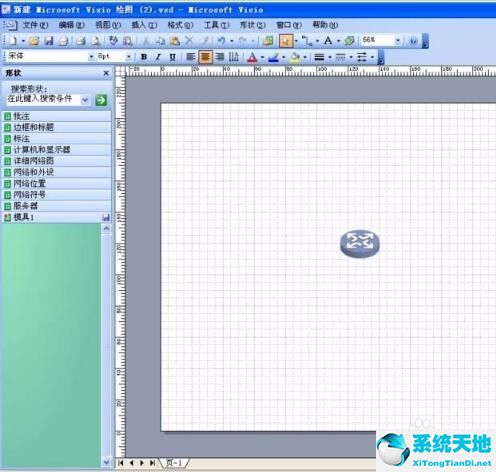Open the 边框和标题 stencil
Image resolution: width=496 pixels, height=472 pixels.
[x=57, y=127]
